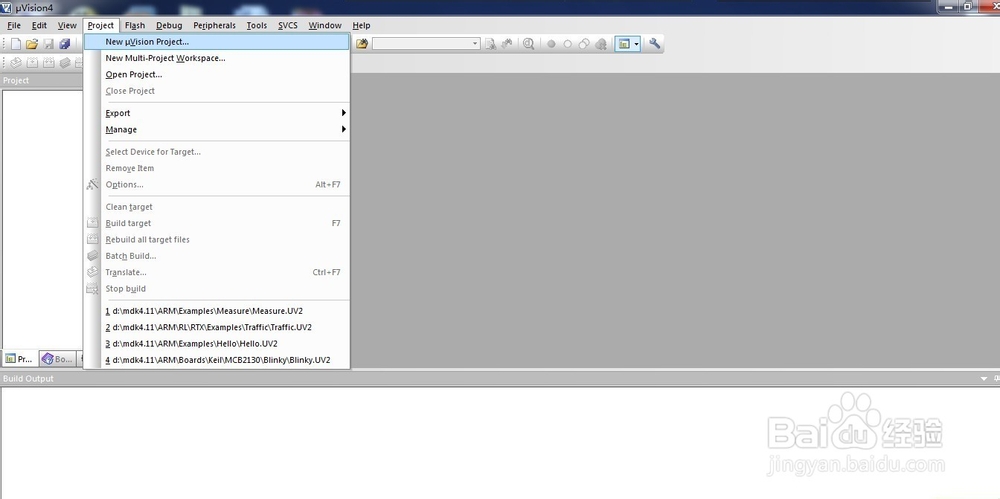This screenshot has height=499, width=1000.
Task: Open recent project Hello.UV2
Action: (217, 344)
